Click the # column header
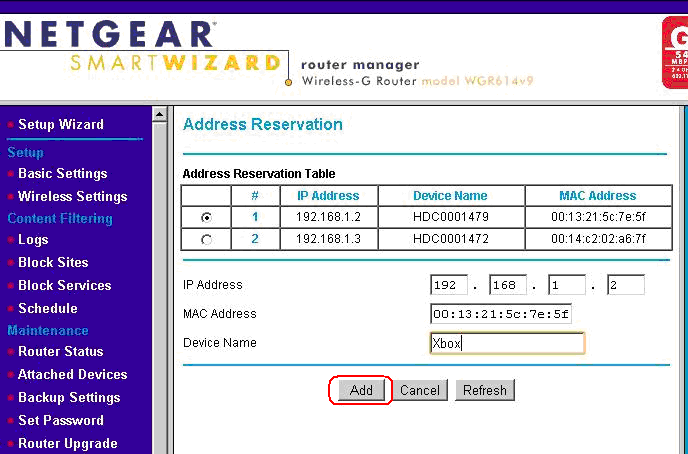Screen dimensions: 688x454 255,196
